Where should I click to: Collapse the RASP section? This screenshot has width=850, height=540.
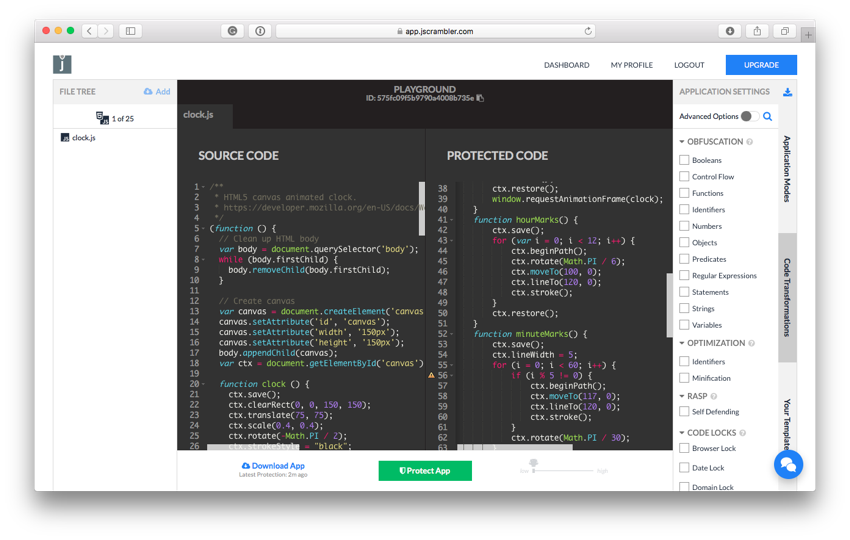[x=682, y=396]
